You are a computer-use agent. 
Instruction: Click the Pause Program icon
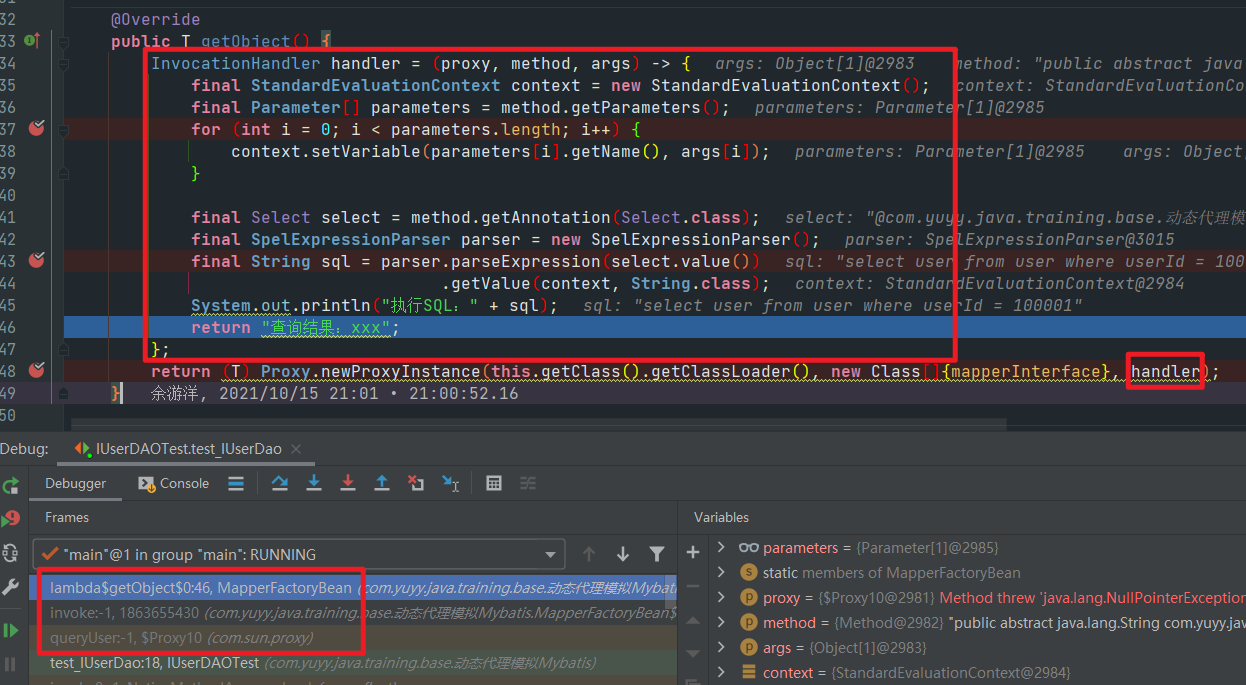[x=11, y=663]
